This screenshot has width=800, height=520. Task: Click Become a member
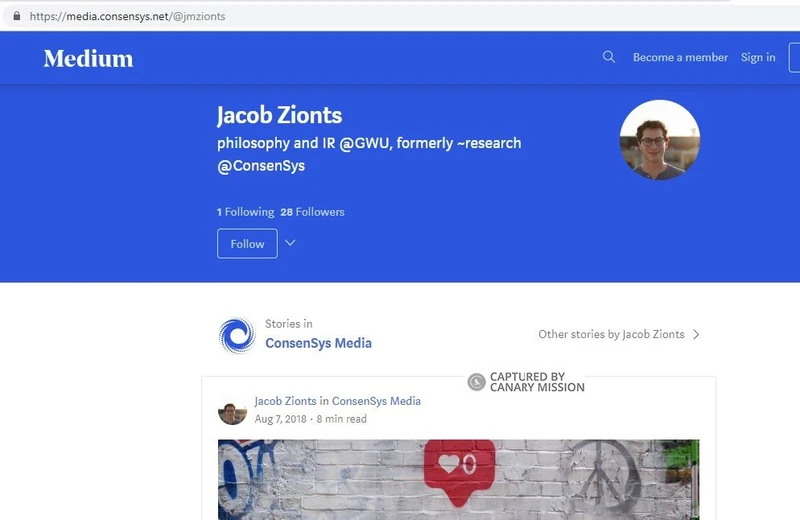click(x=680, y=57)
